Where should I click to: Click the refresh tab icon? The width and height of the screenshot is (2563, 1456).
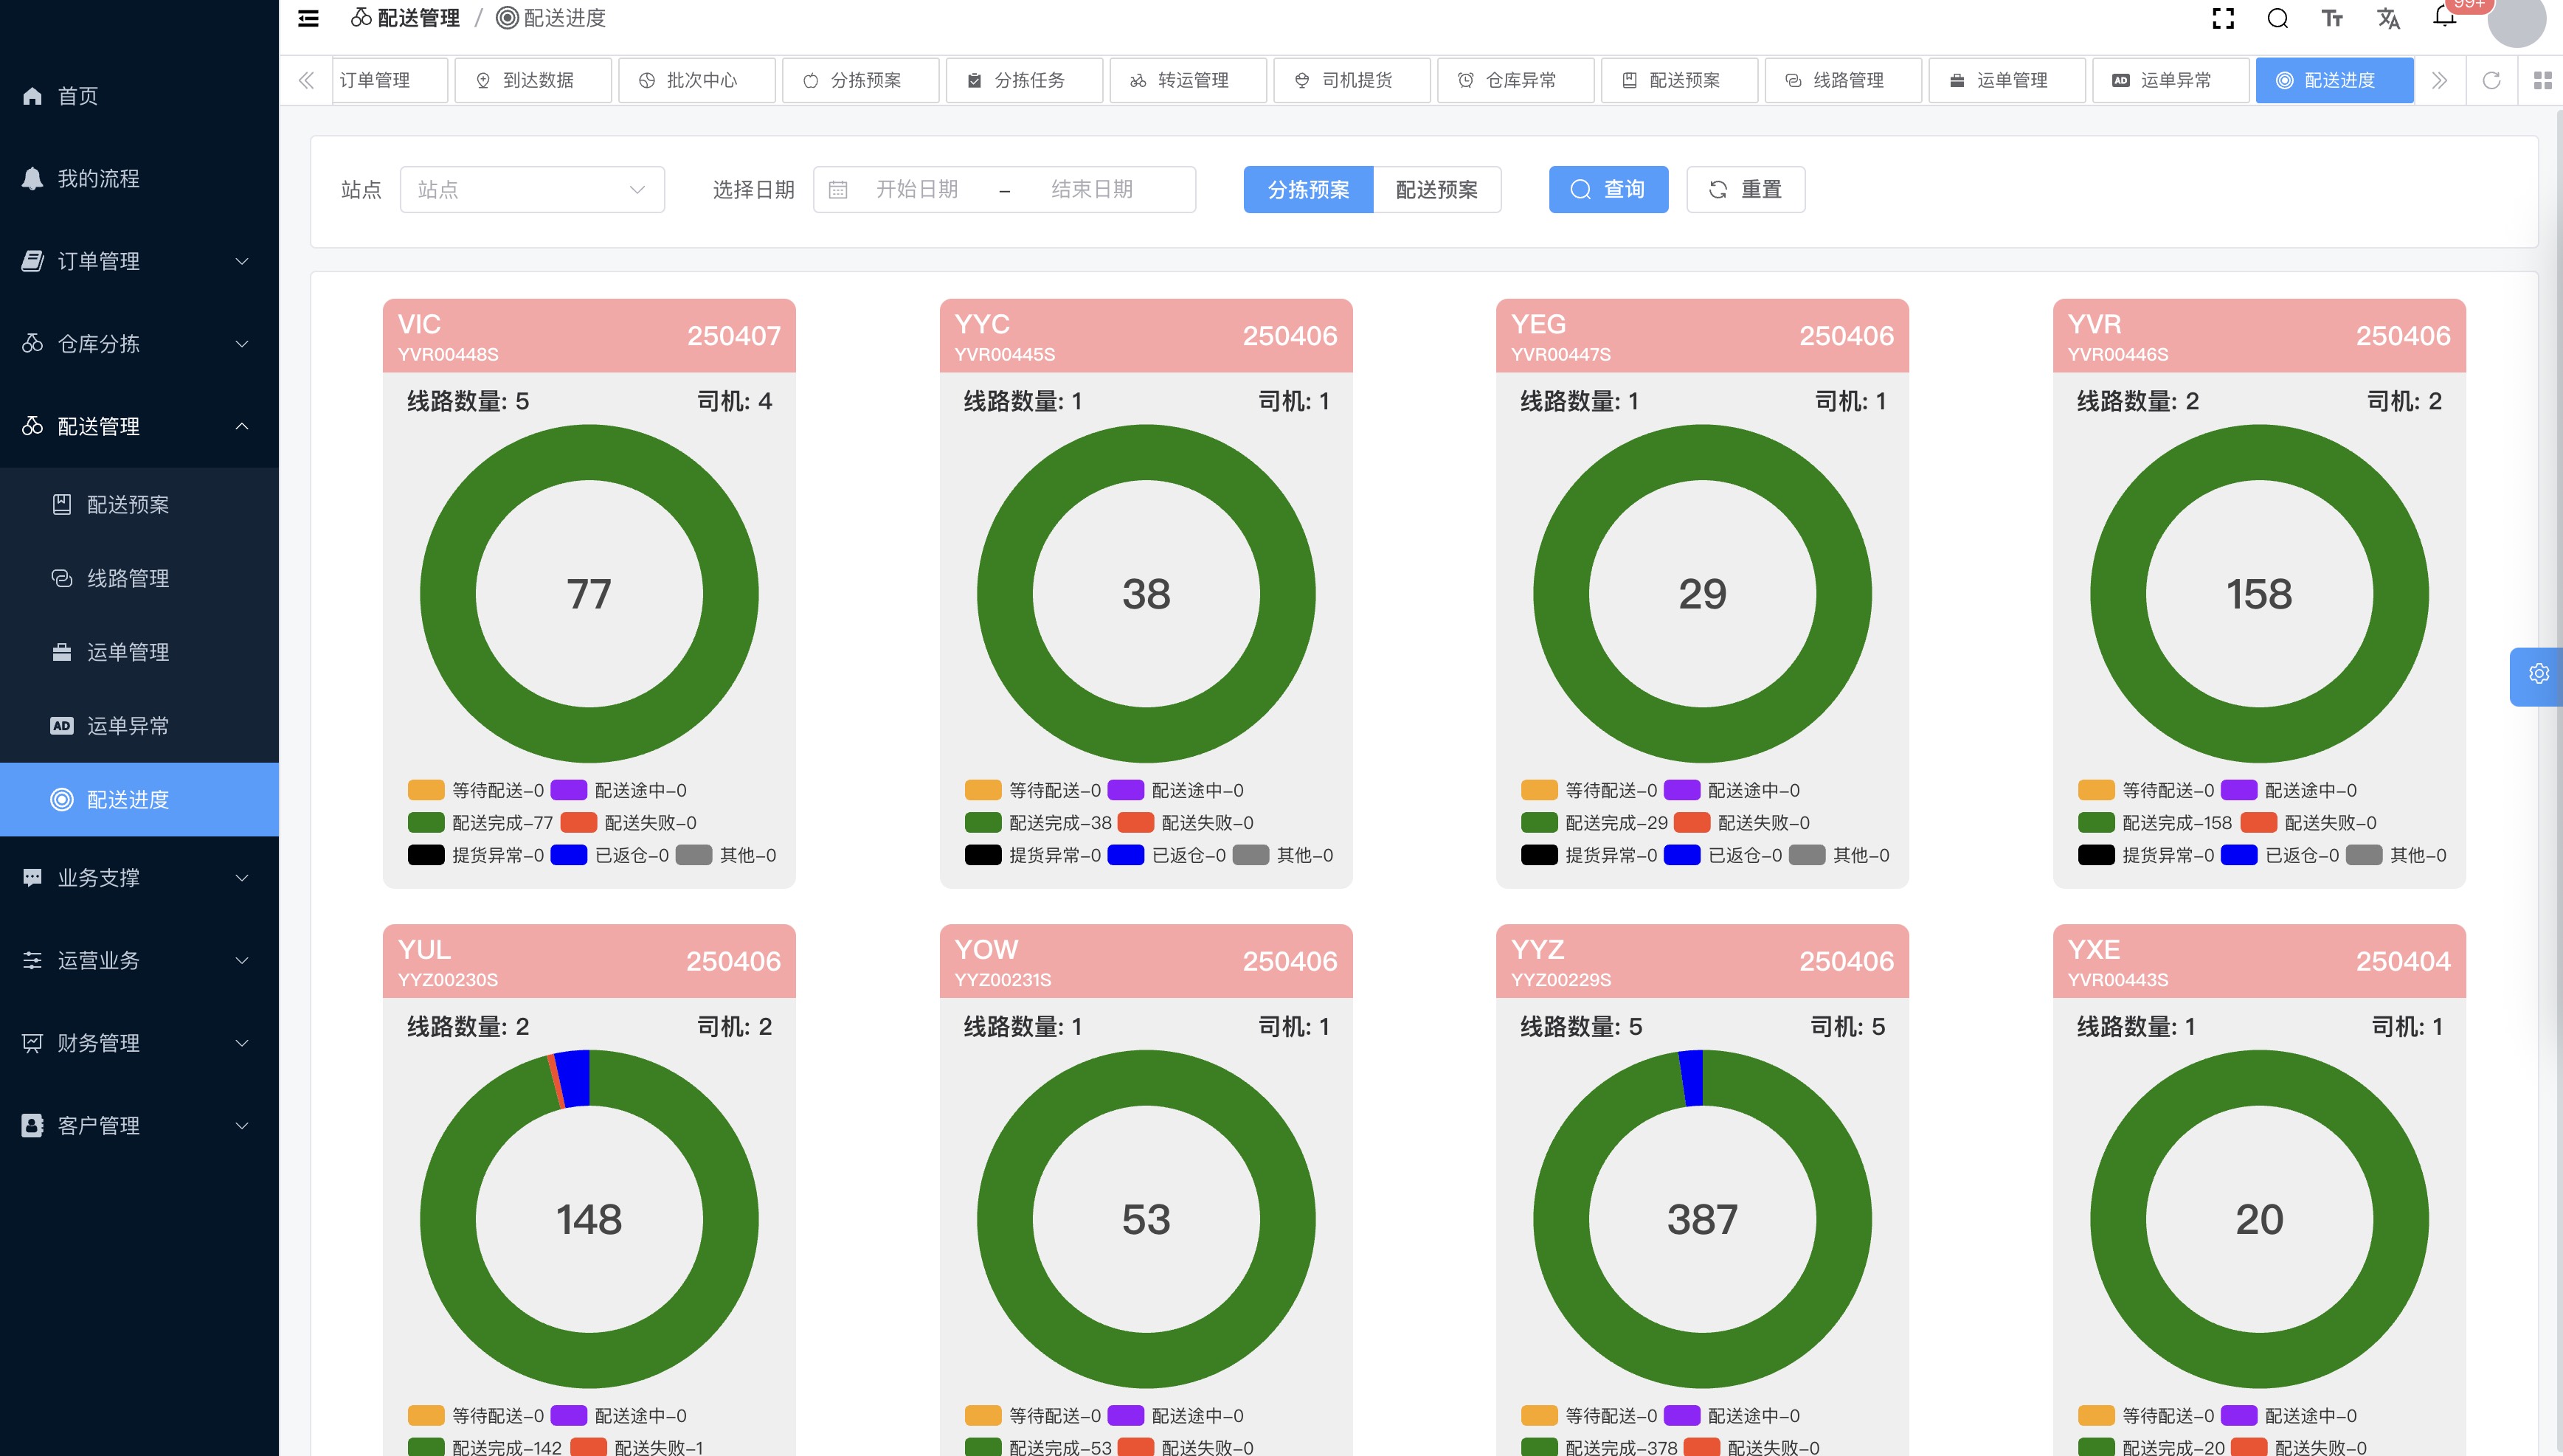tap(2491, 80)
